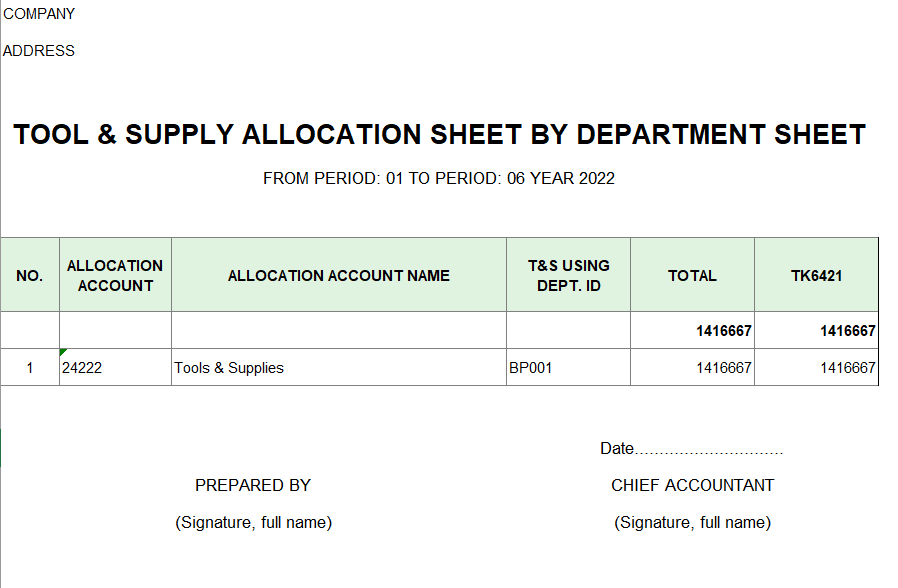The width and height of the screenshot is (898, 588).
Task: Click the bold 1416667 under TOTAL header
Action: (x=723, y=331)
